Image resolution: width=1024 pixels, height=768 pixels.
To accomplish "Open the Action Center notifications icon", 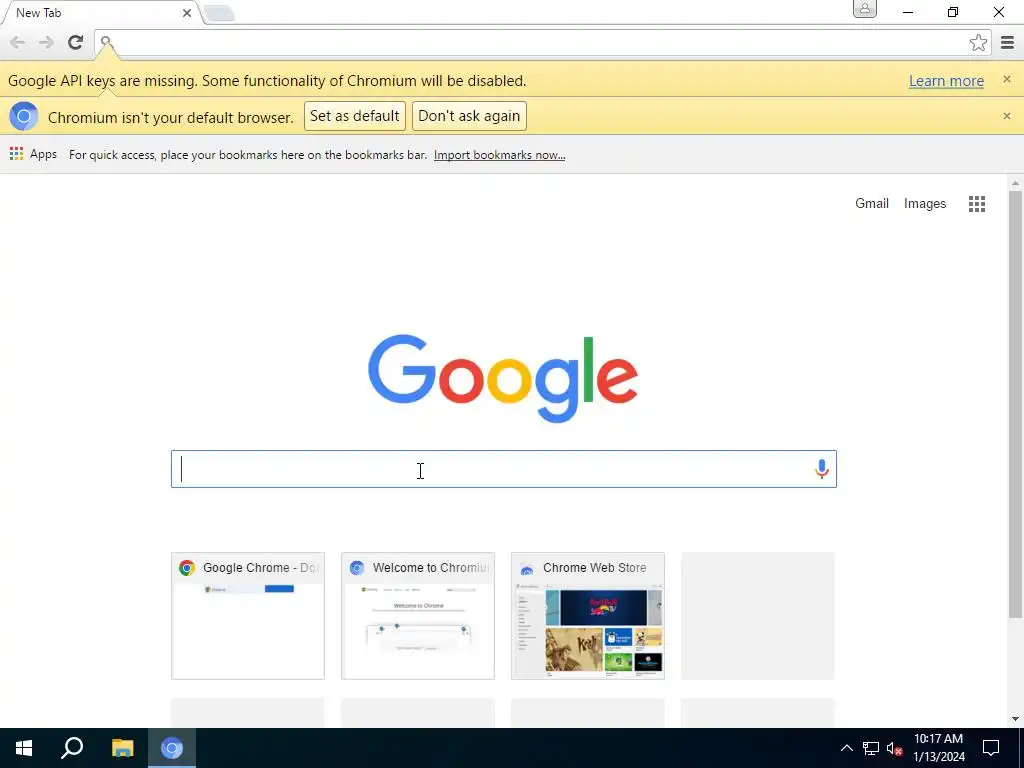I will click(x=991, y=748).
